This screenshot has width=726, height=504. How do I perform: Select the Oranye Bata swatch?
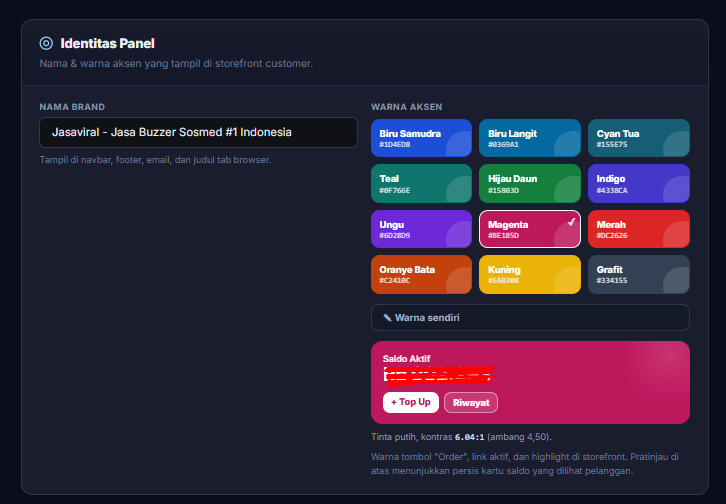pos(421,274)
